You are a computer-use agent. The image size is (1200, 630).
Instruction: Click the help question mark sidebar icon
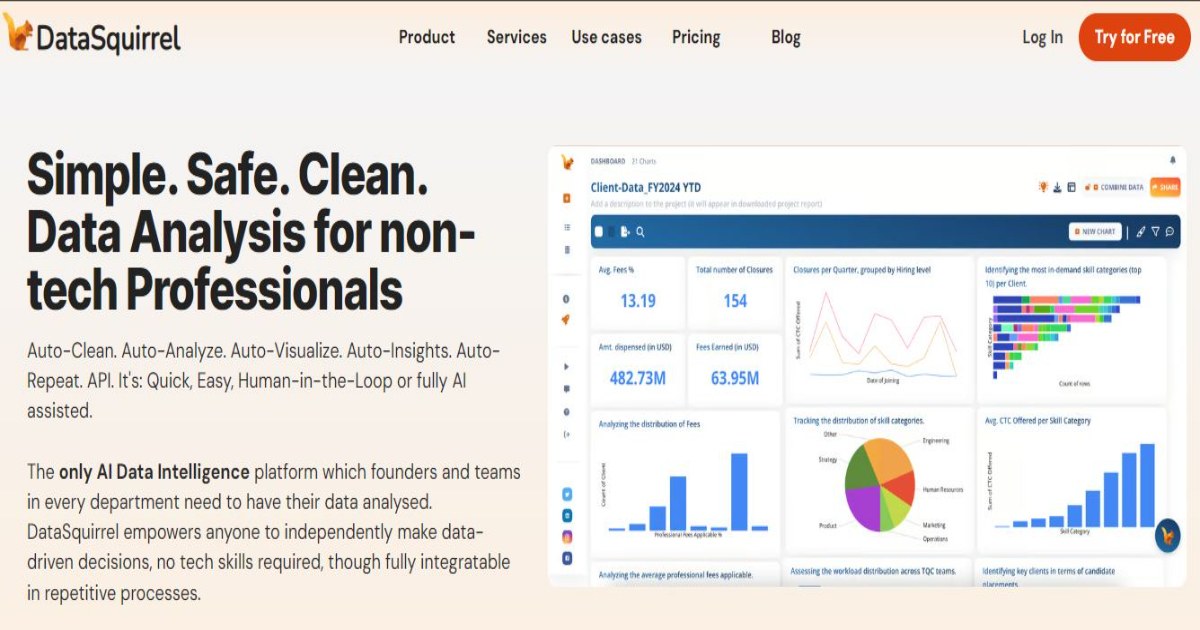[567, 412]
